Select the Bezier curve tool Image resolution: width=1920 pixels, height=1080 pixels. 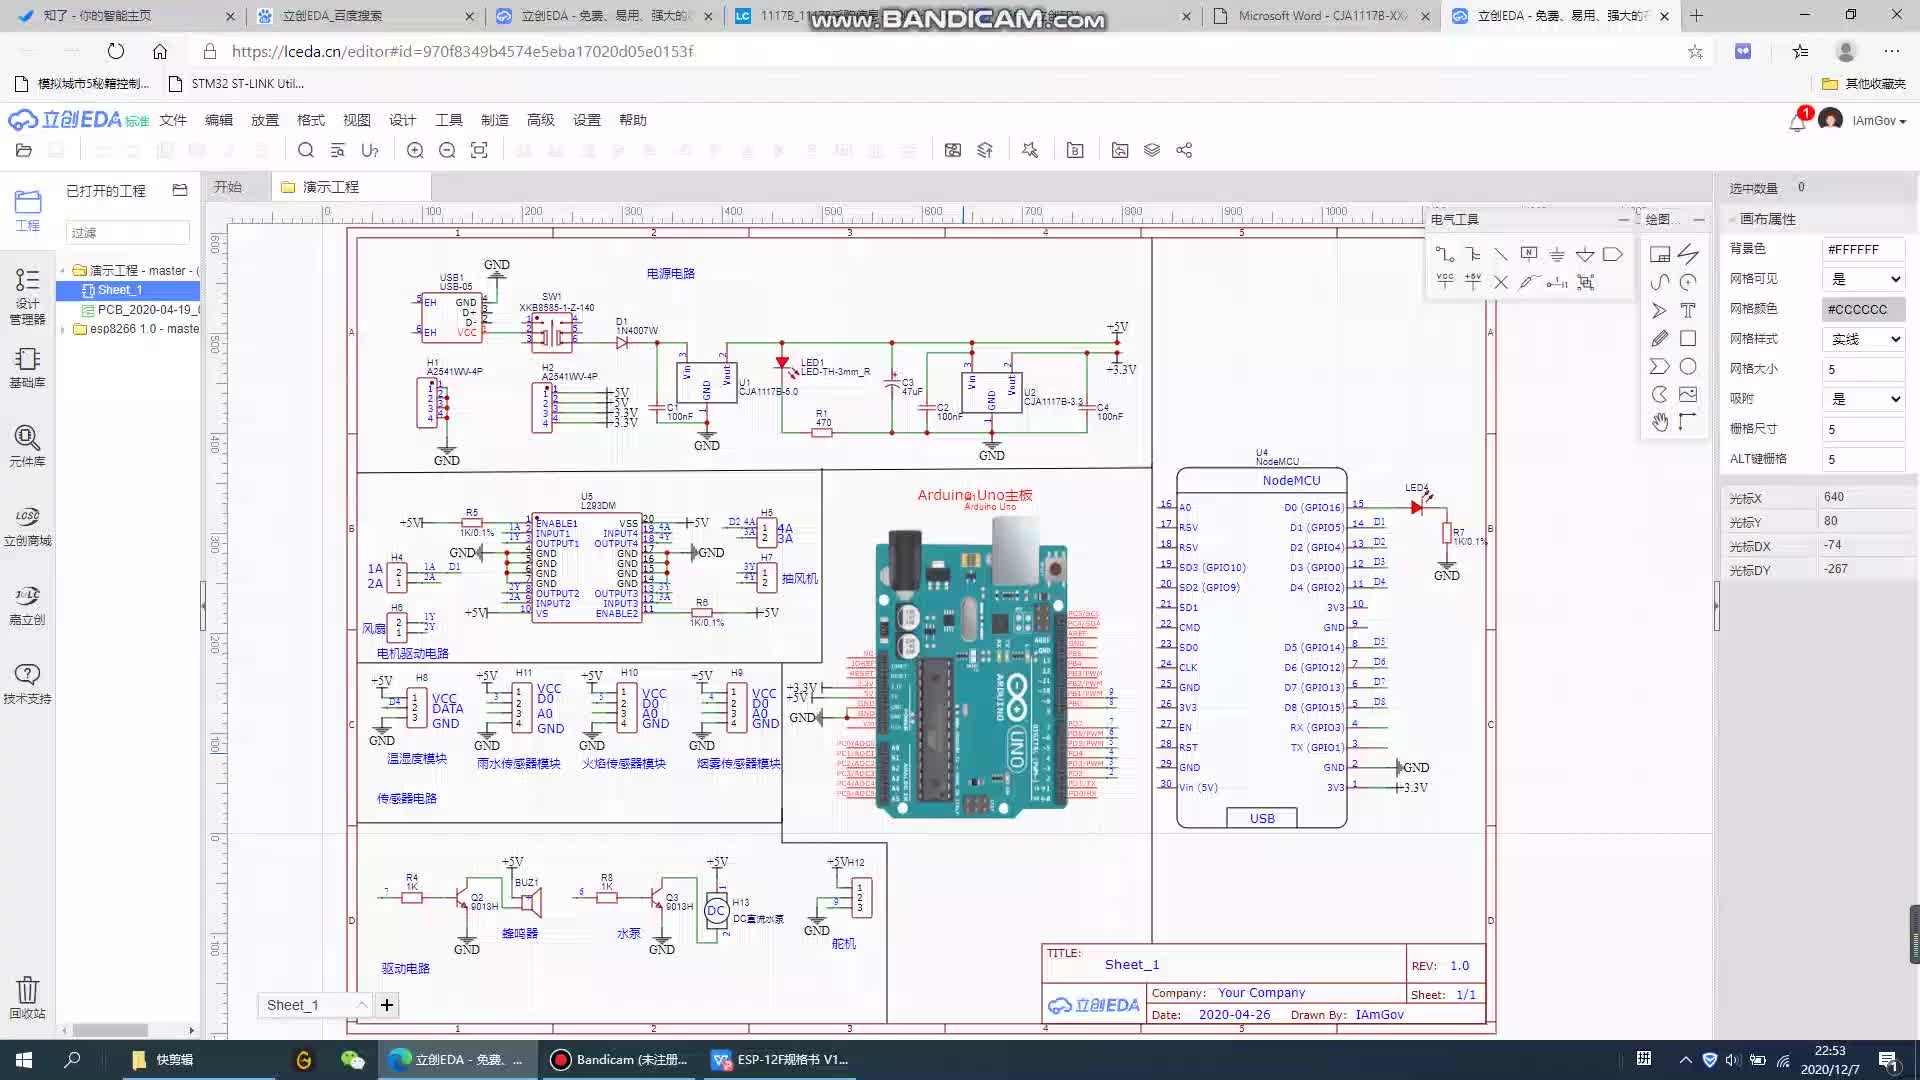point(1660,282)
